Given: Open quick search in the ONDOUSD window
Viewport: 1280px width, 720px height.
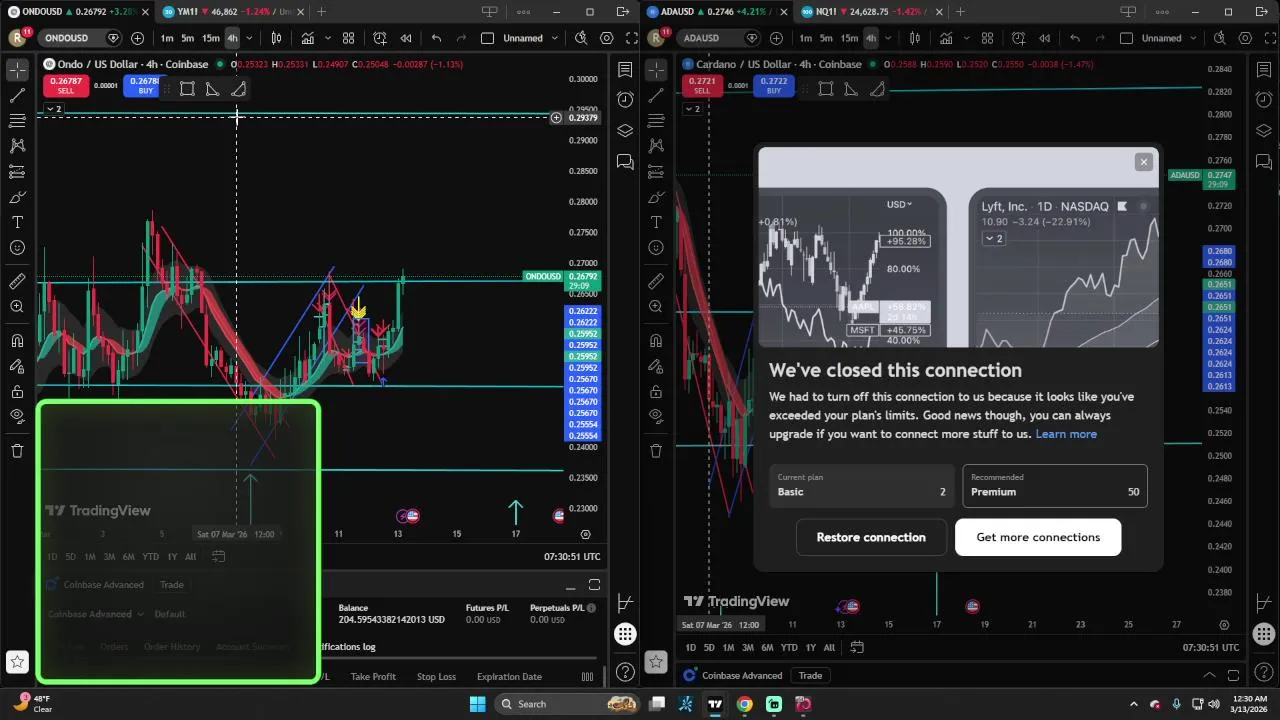Looking at the screenshot, I should pos(581,38).
